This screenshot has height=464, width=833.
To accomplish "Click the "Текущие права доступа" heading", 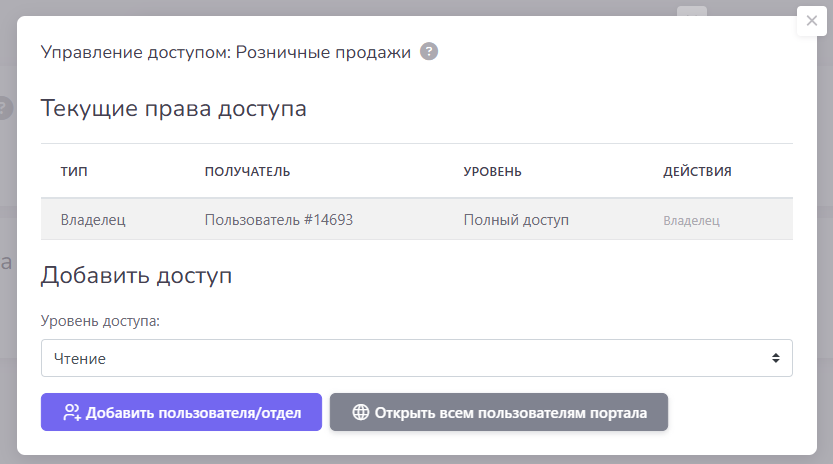I will click(173, 109).
